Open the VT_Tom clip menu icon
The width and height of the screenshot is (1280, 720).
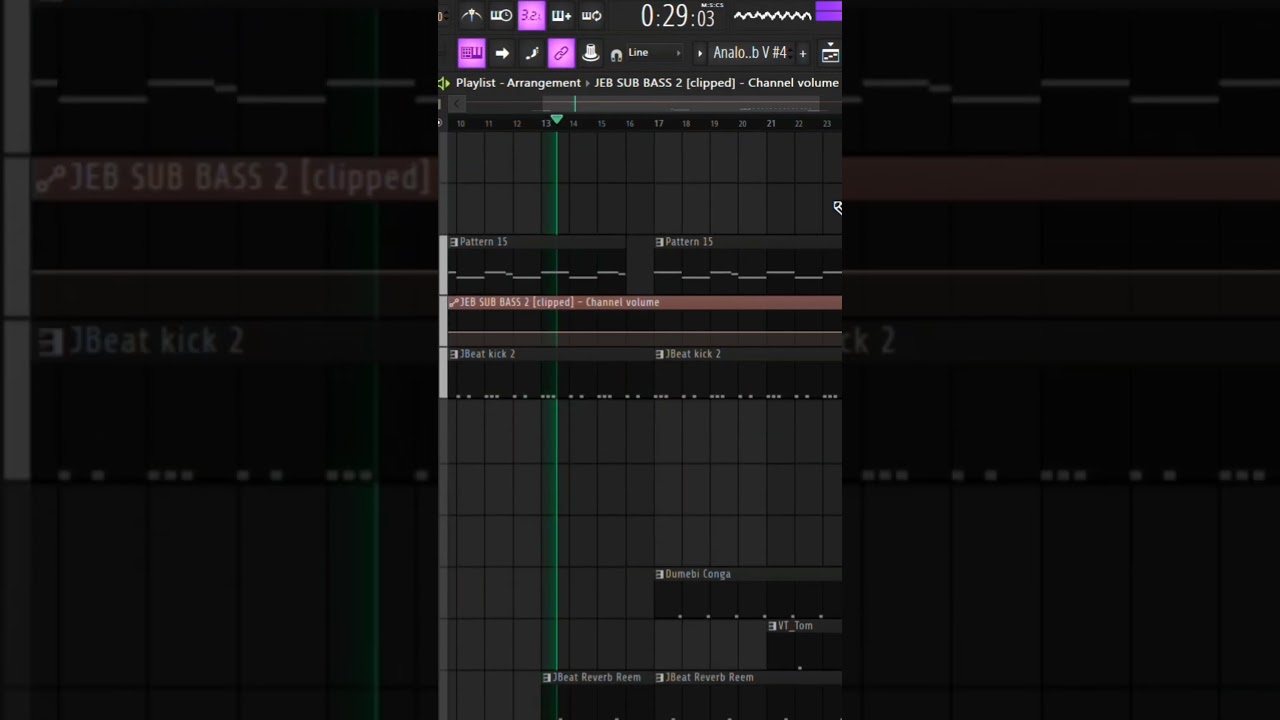click(772, 626)
